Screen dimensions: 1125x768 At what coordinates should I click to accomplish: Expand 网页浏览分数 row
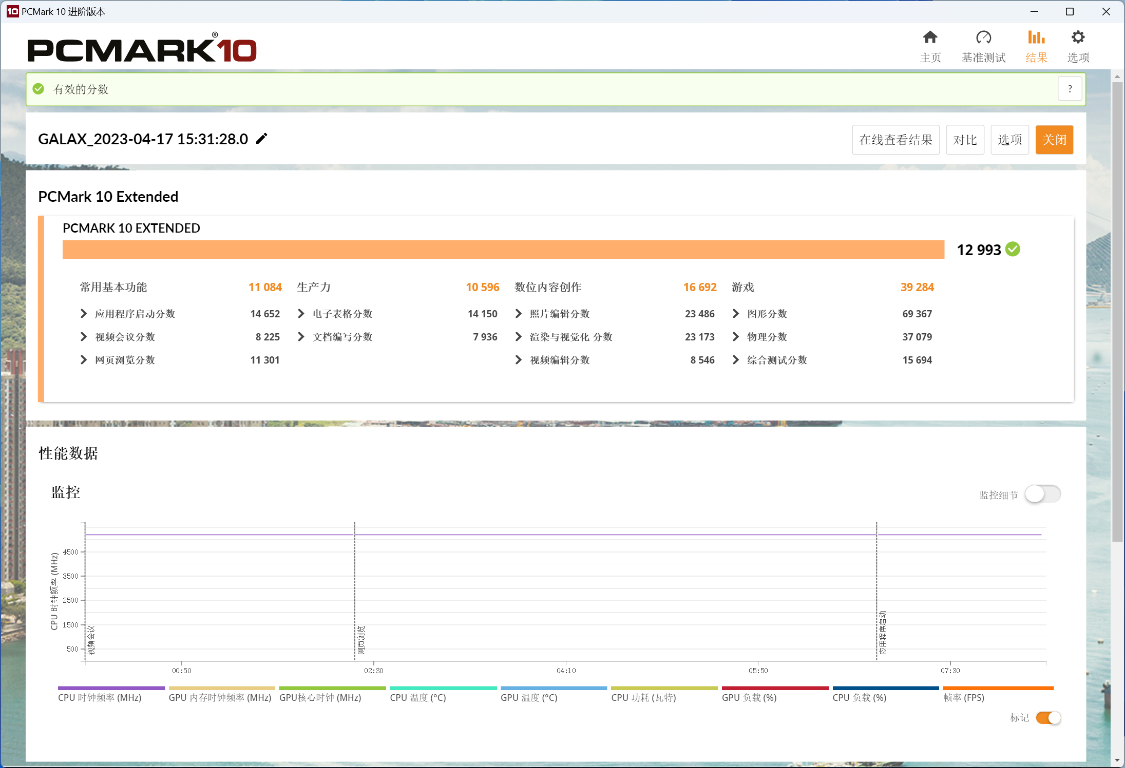coord(118,360)
